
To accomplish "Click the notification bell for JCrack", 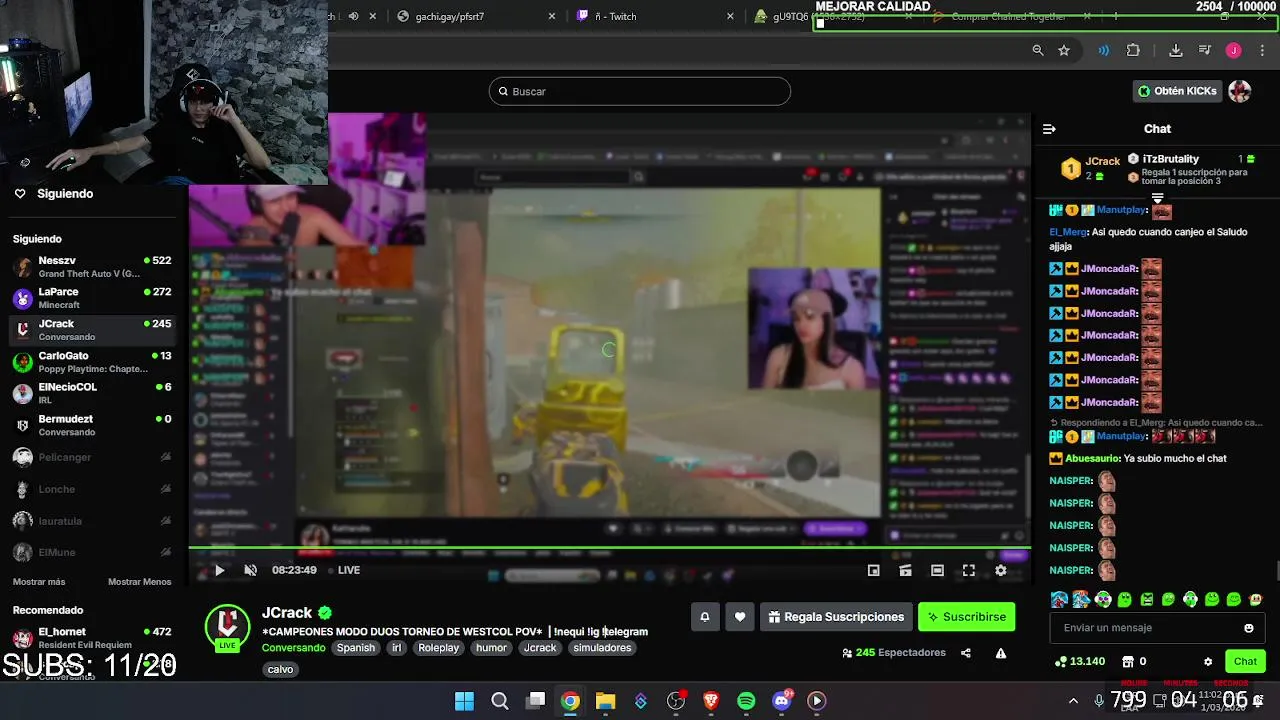I will coord(704,617).
